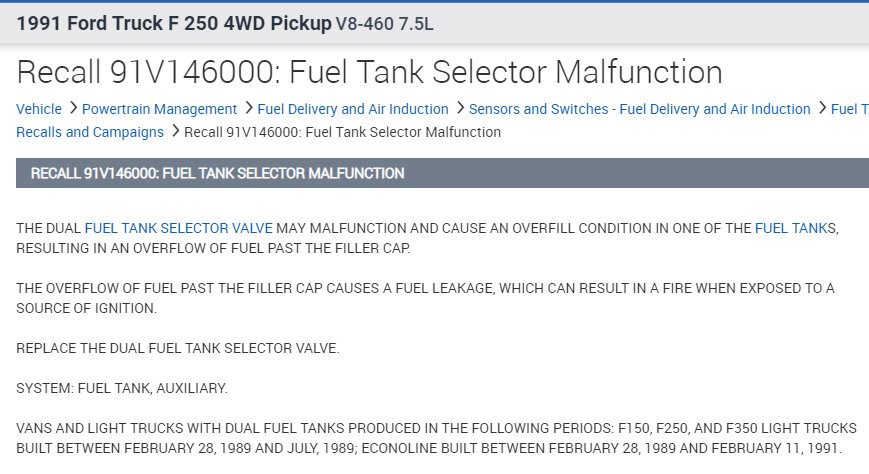Image resolution: width=869 pixels, height=474 pixels.
Task: Click the REPLACE THE DUAL sentence
Action: click(178, 348)
